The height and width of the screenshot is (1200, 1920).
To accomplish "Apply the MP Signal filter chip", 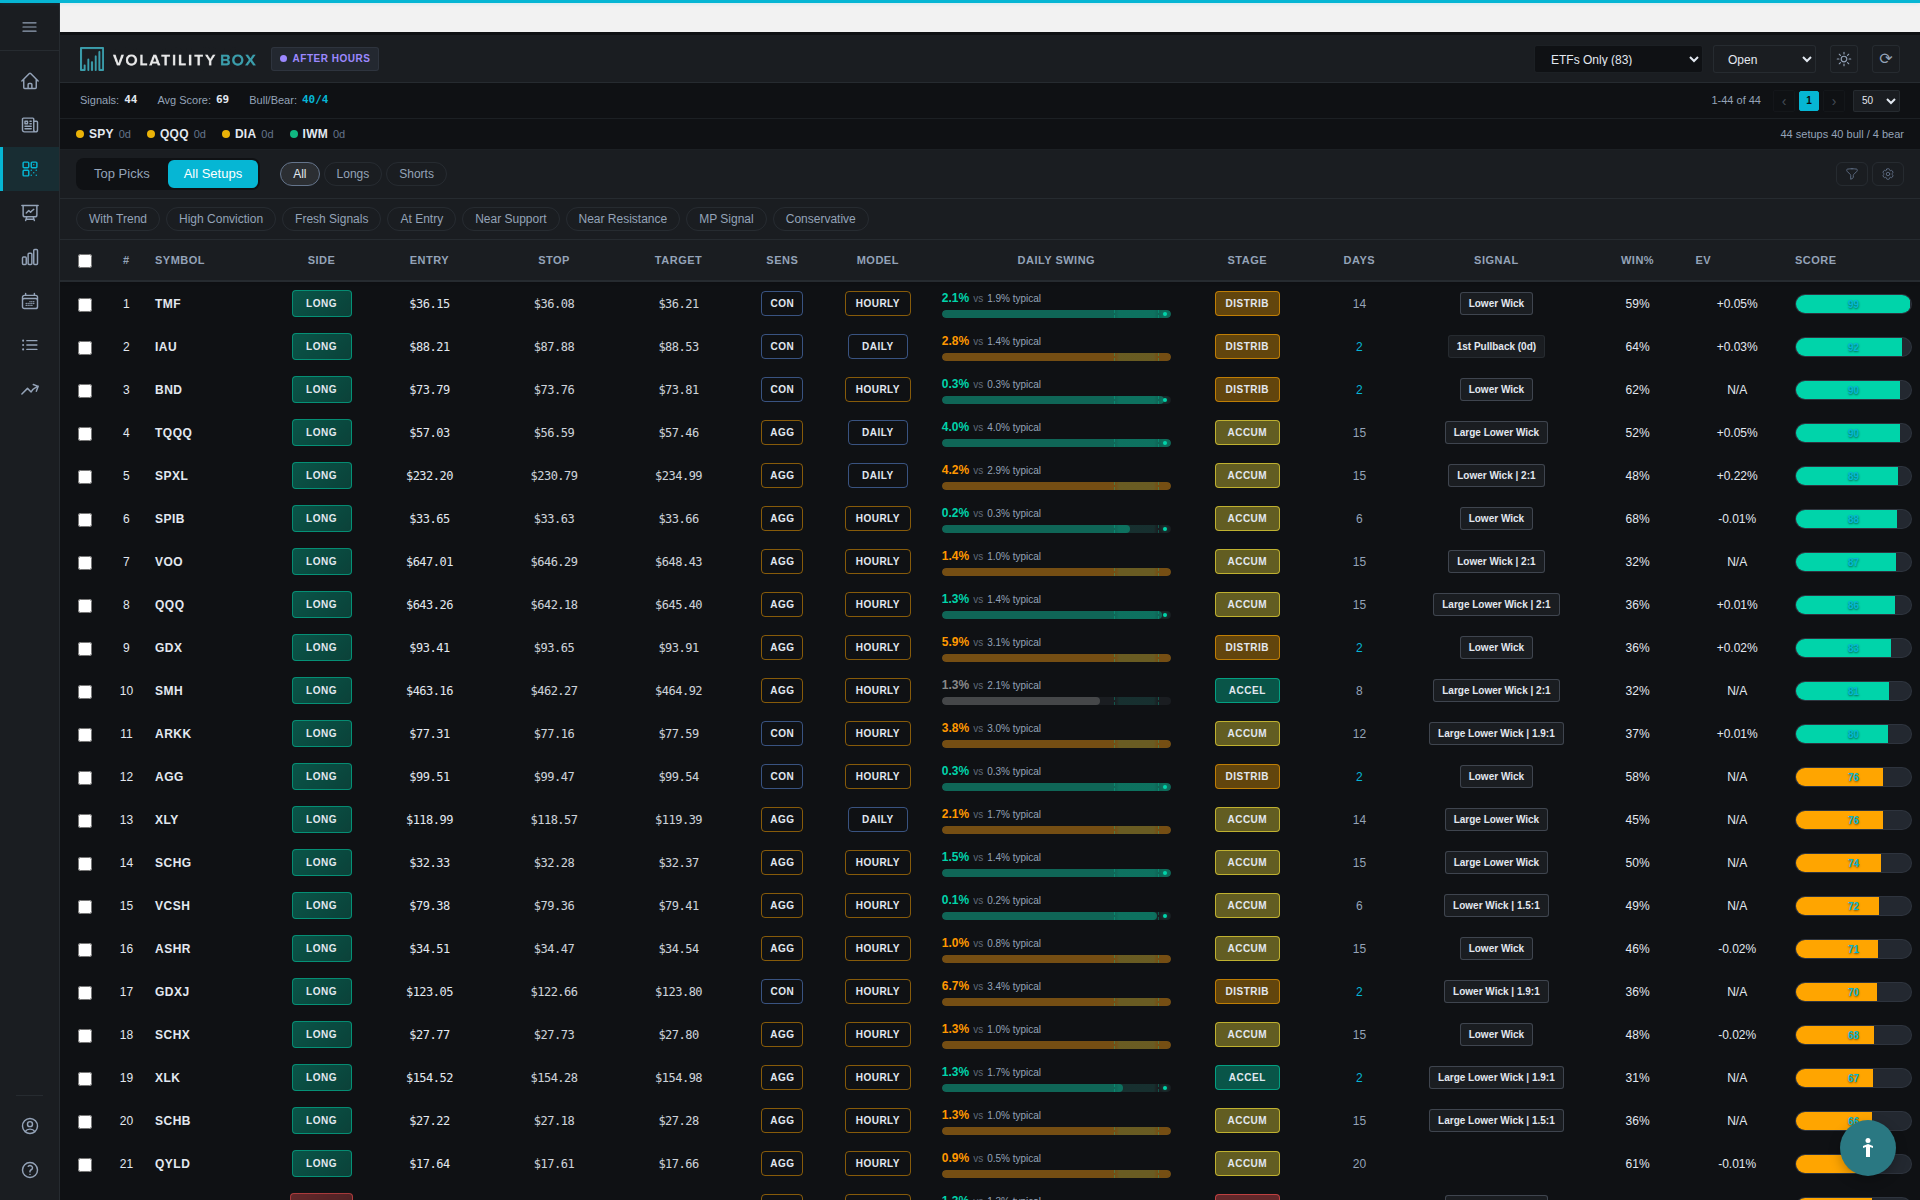I will click(x=726, y=219).
